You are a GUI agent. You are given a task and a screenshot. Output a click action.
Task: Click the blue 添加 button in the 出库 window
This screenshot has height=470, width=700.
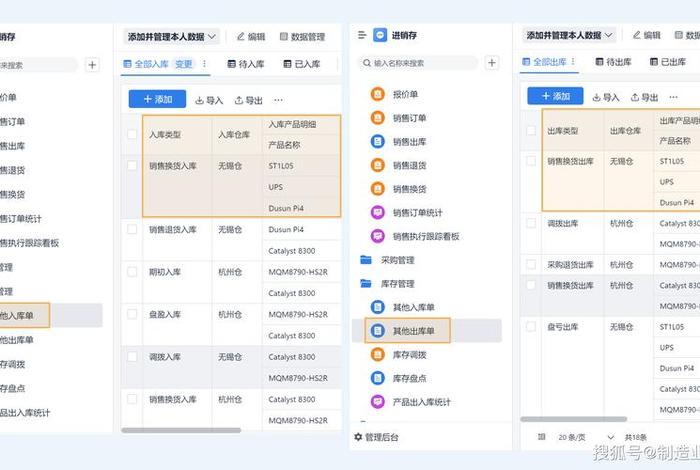(555, 96)
